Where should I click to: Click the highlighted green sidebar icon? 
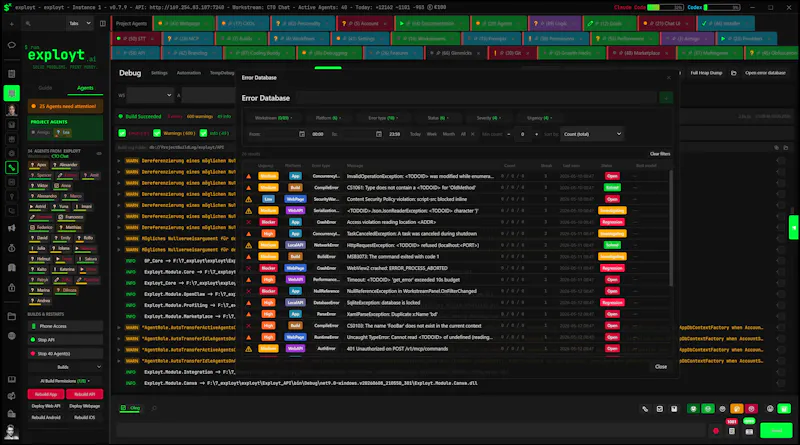[x=11, y=93]
